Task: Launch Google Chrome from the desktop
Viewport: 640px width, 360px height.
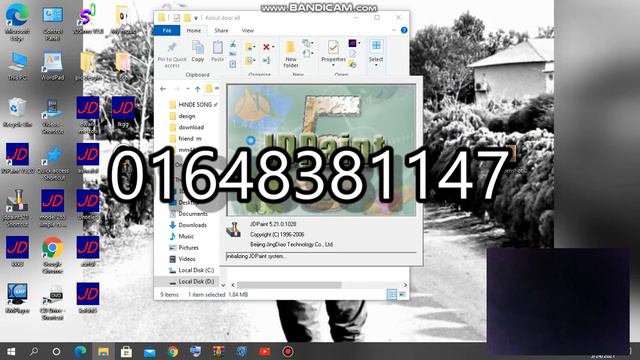Action: pos(53,255)
